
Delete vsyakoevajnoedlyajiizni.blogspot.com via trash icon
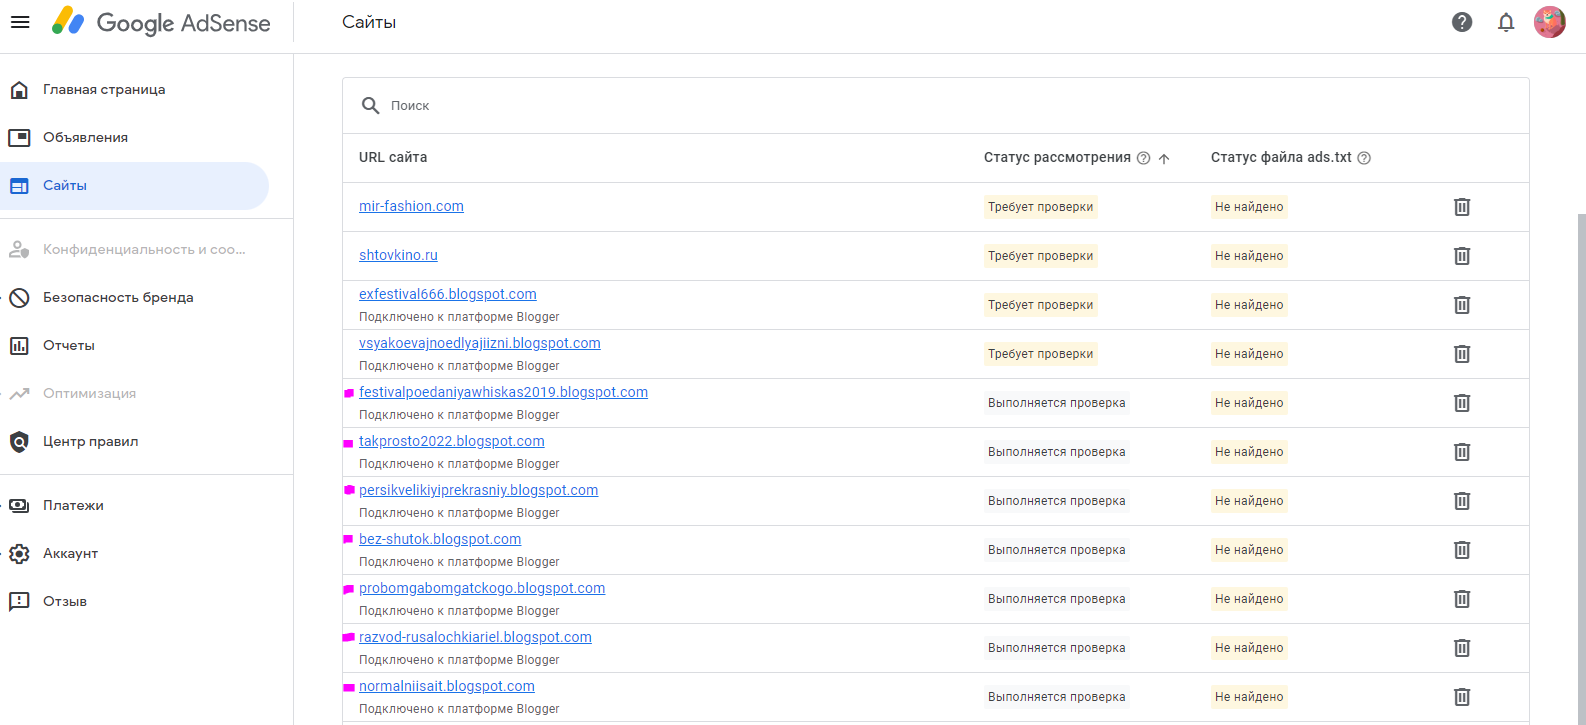[1462, 354]
